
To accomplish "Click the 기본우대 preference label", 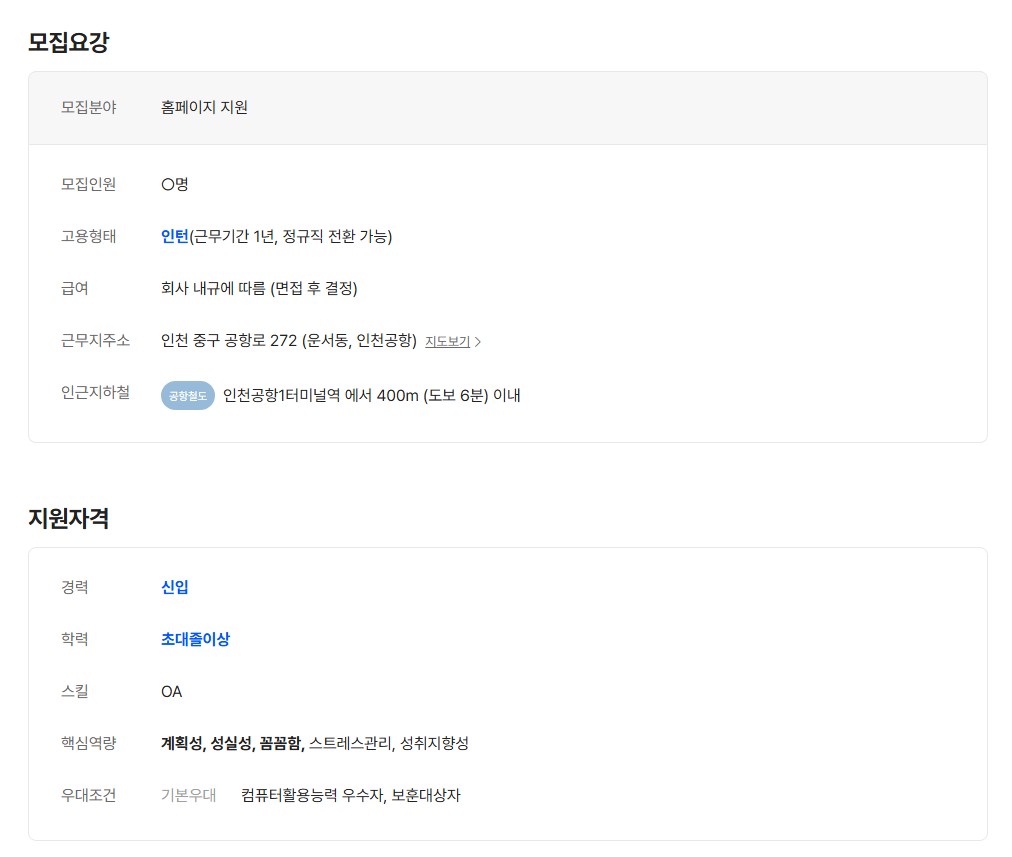I will pyautogui.click(x=188, y=796).
